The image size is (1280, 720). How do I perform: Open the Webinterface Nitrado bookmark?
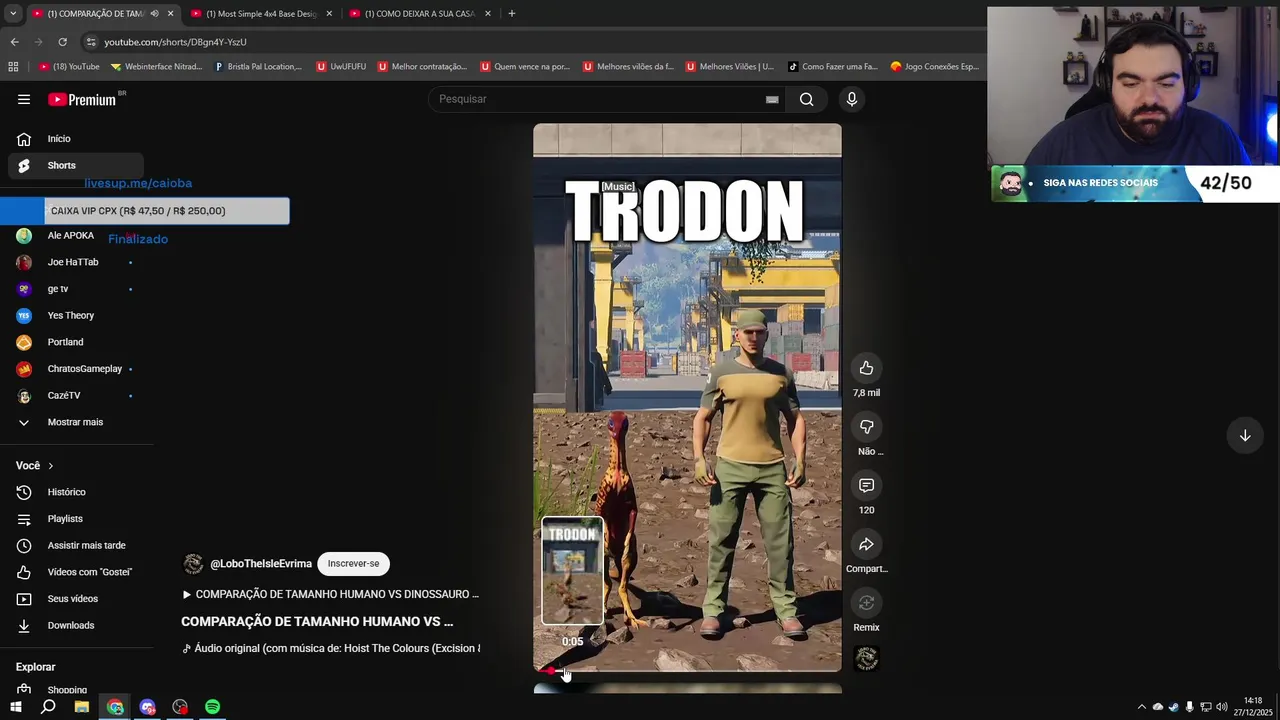157,67
